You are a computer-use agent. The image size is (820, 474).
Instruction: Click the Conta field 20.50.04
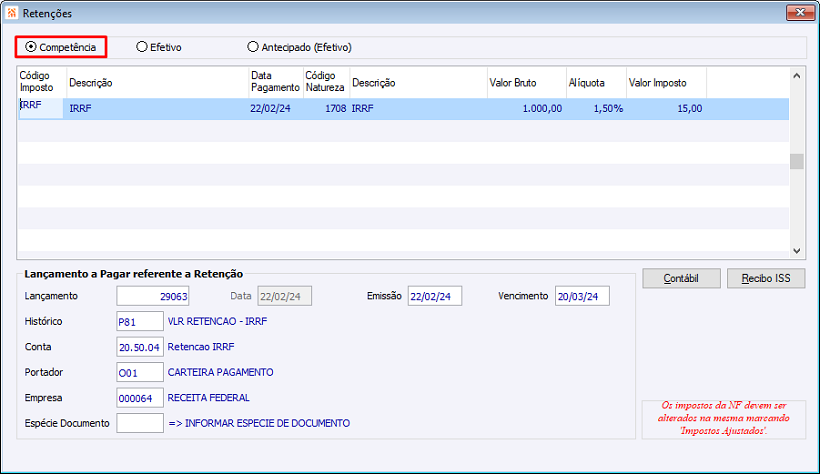140,347
